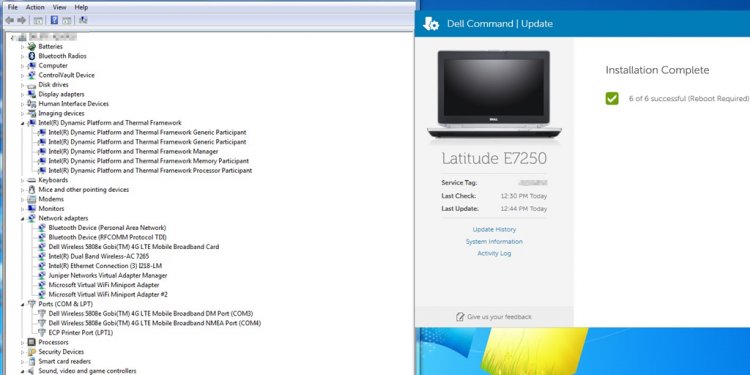Click the Smart card readers icon
The height and width of the screenshot is (375, 750).
point(32,362)
